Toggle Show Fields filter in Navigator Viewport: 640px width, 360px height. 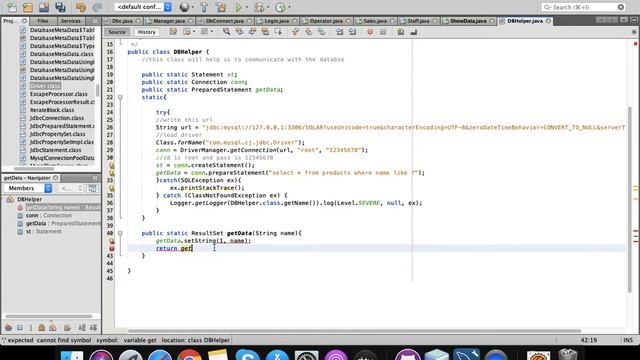20,327
